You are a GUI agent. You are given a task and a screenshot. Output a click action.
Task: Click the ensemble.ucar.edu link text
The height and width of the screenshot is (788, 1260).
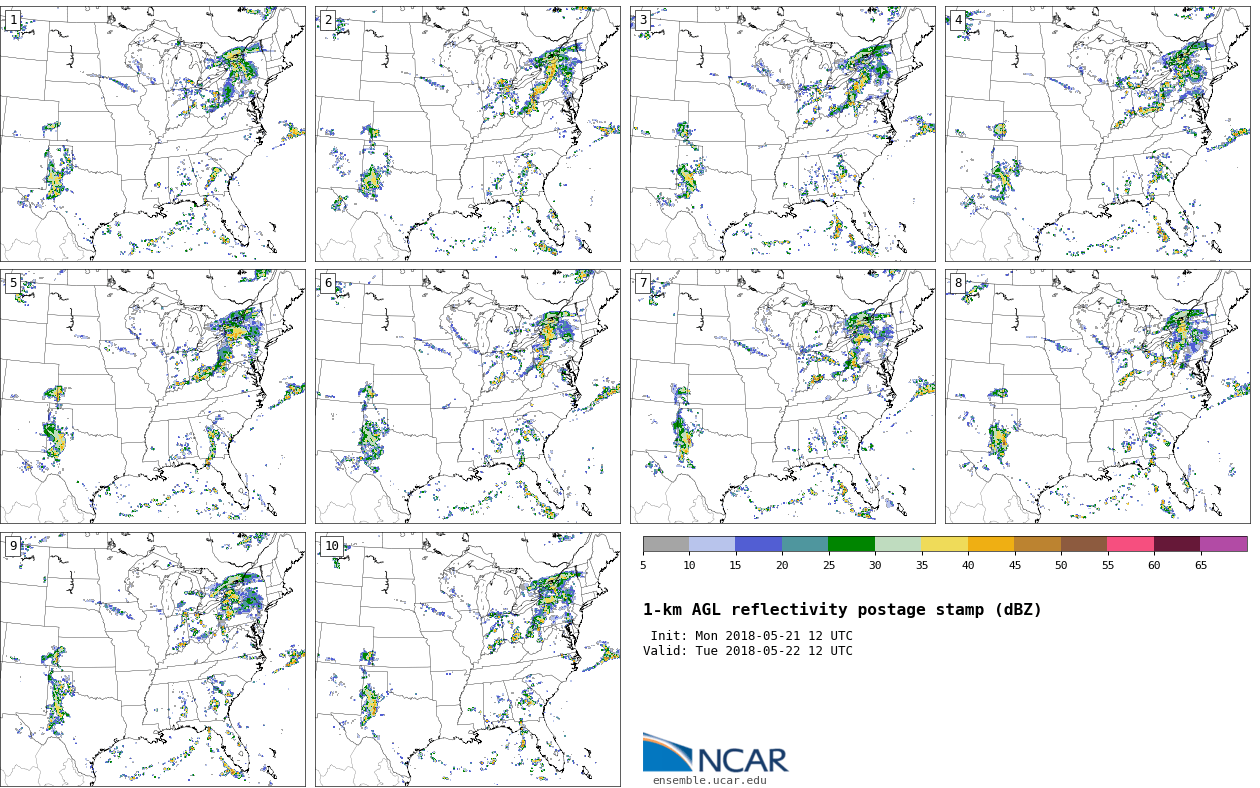[x=709, y=780]
